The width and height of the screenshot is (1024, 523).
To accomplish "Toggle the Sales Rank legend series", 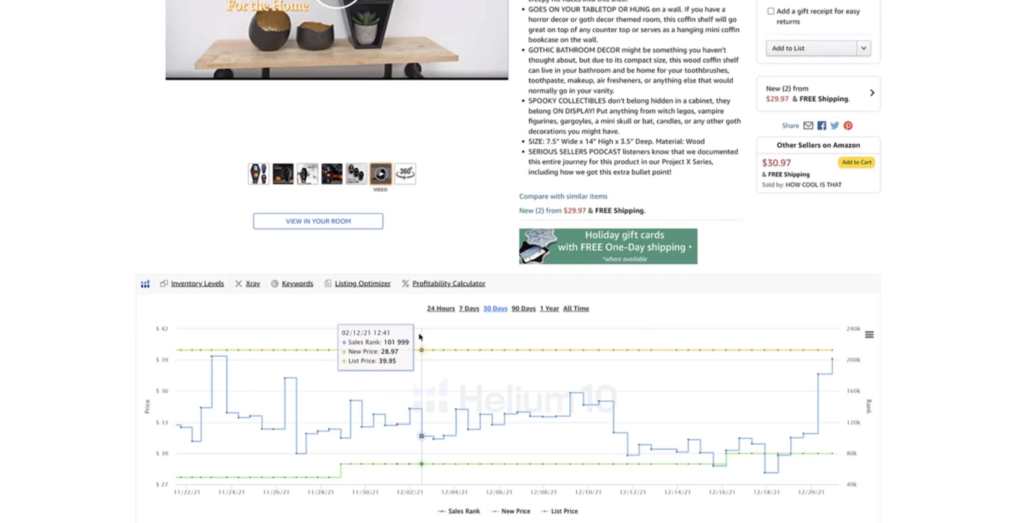I will click(459, 511).
